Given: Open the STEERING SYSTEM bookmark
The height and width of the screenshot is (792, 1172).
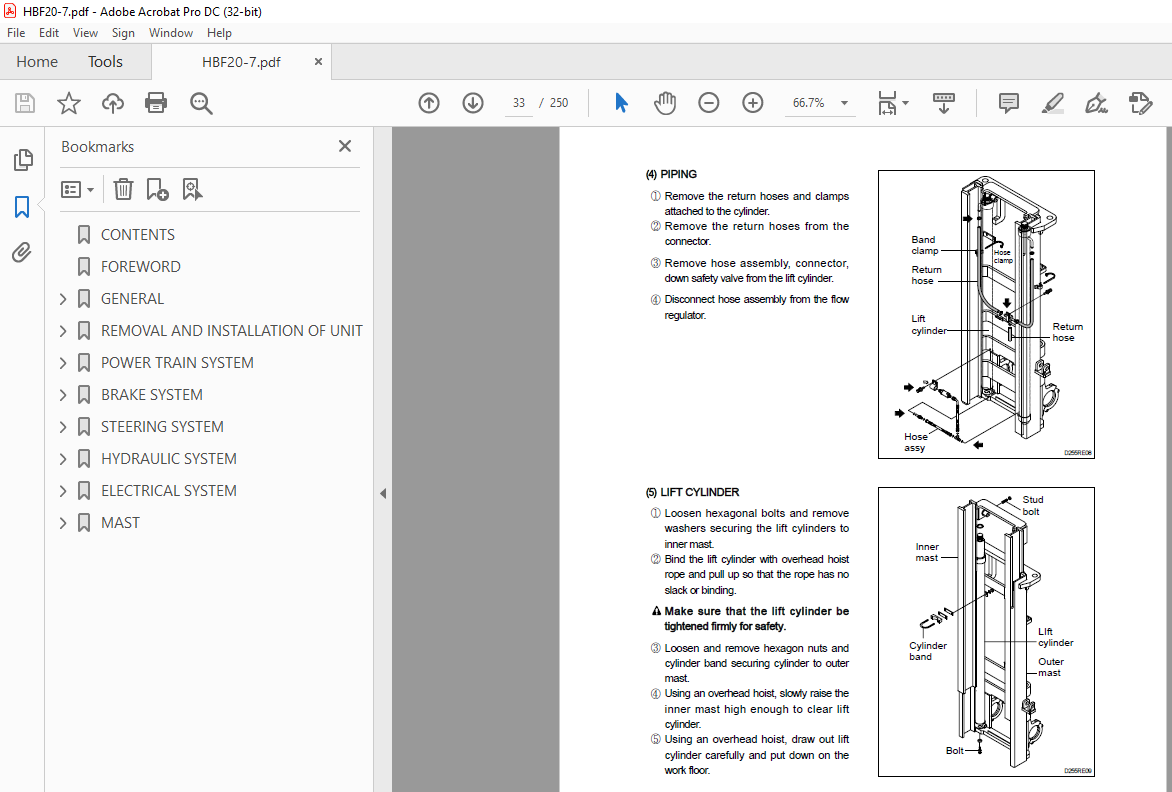Looking at the screenshot, I should point(162,427).
